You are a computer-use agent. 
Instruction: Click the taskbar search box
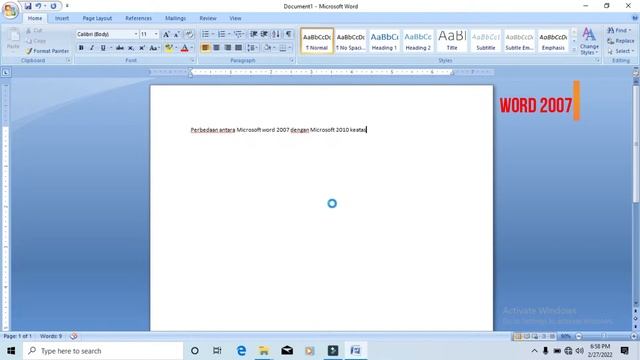[103, 351]
